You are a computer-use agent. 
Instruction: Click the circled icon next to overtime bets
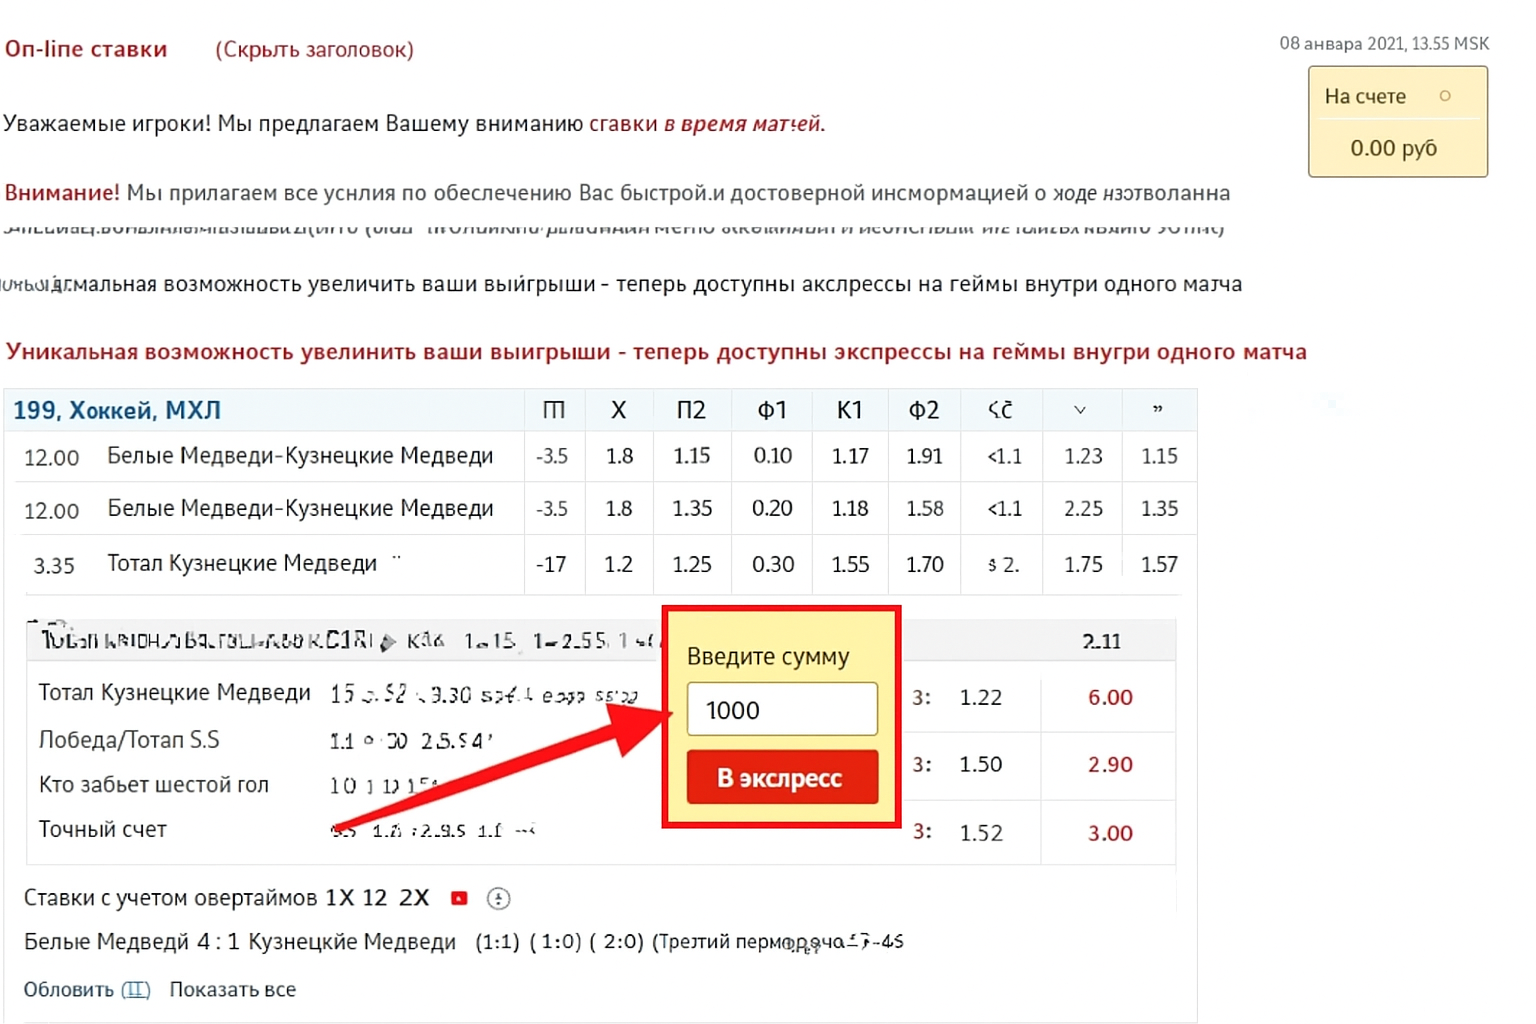(498, 898)
